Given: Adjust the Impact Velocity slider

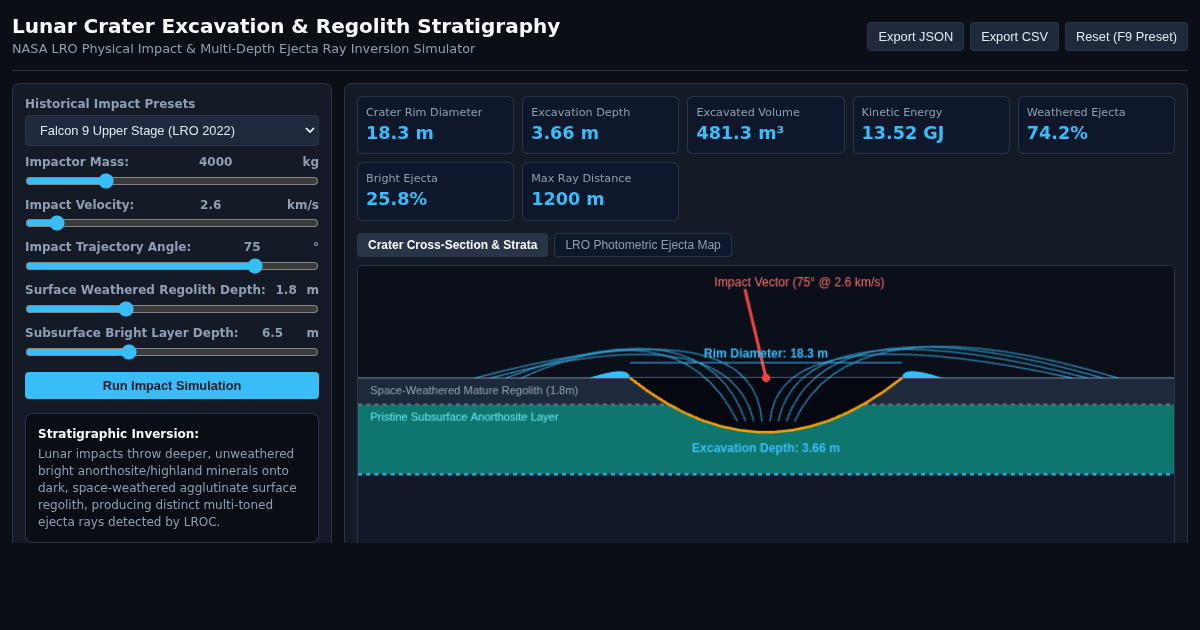Looking at the screenshot, I should click(172, 223).
